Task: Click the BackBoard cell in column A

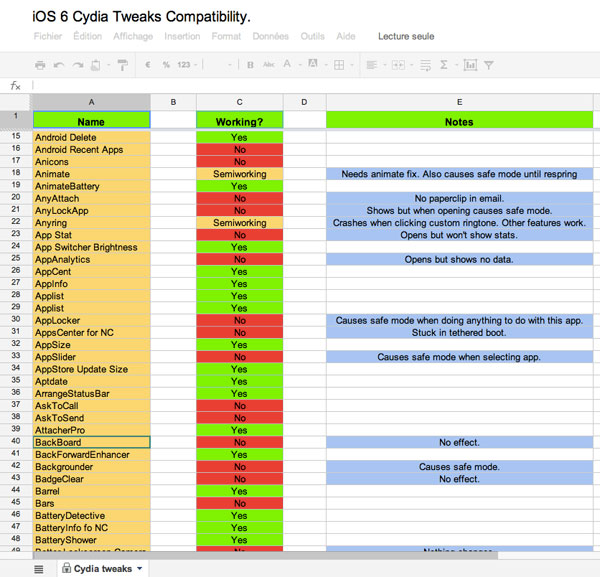Action: click(91, 442)
